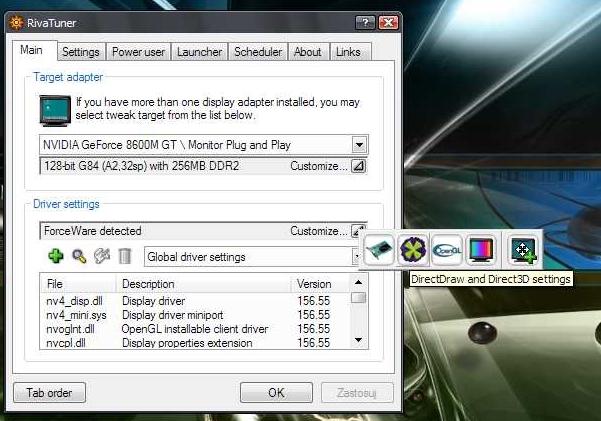This screenshot has height=421, width=601.
Task: Select the nv4_disp.dll row
Action: [195, 301]
